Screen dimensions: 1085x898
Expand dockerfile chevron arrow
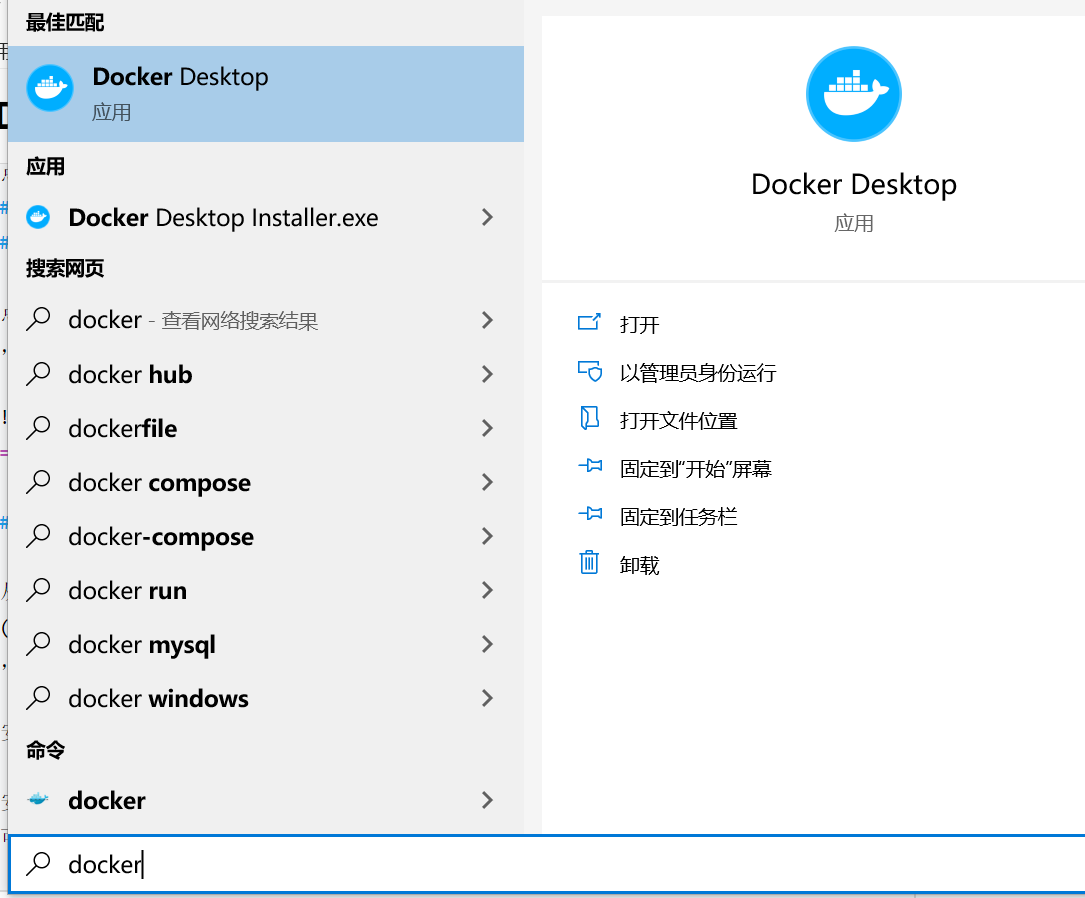487,428
